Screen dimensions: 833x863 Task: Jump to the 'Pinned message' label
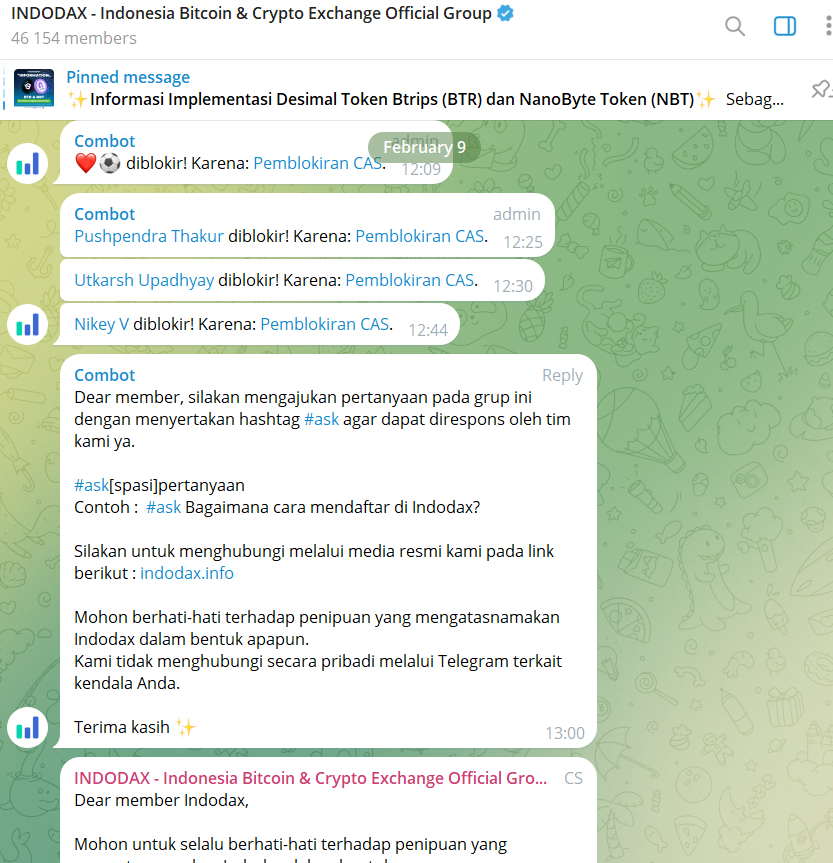point(128,77)
